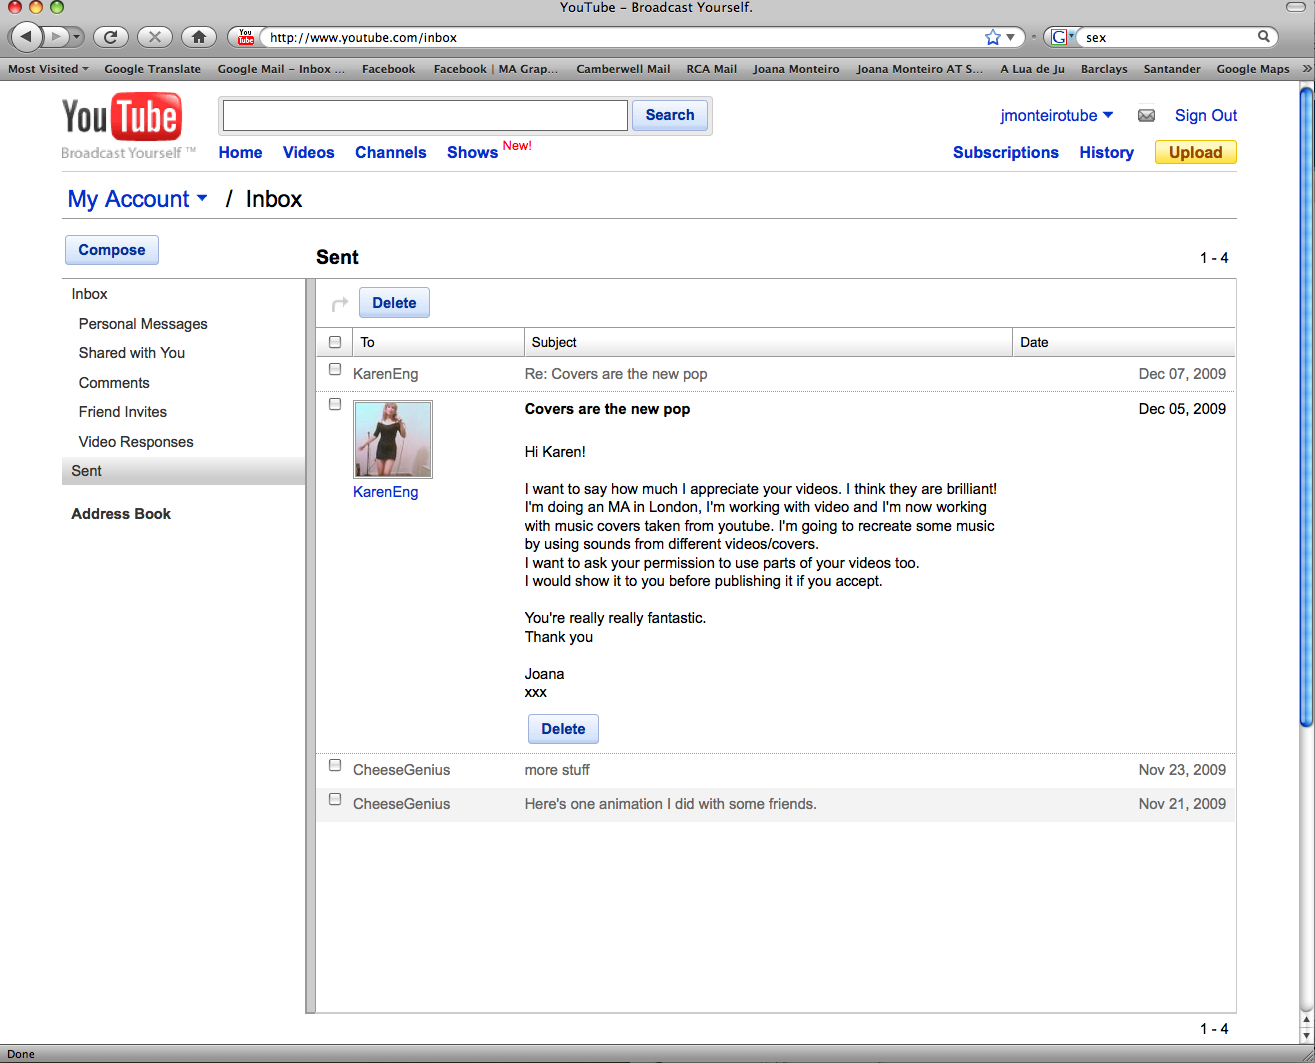Open Personal Messages folder
Viewport: 1315px width, 1063px height.
[143, 324]
